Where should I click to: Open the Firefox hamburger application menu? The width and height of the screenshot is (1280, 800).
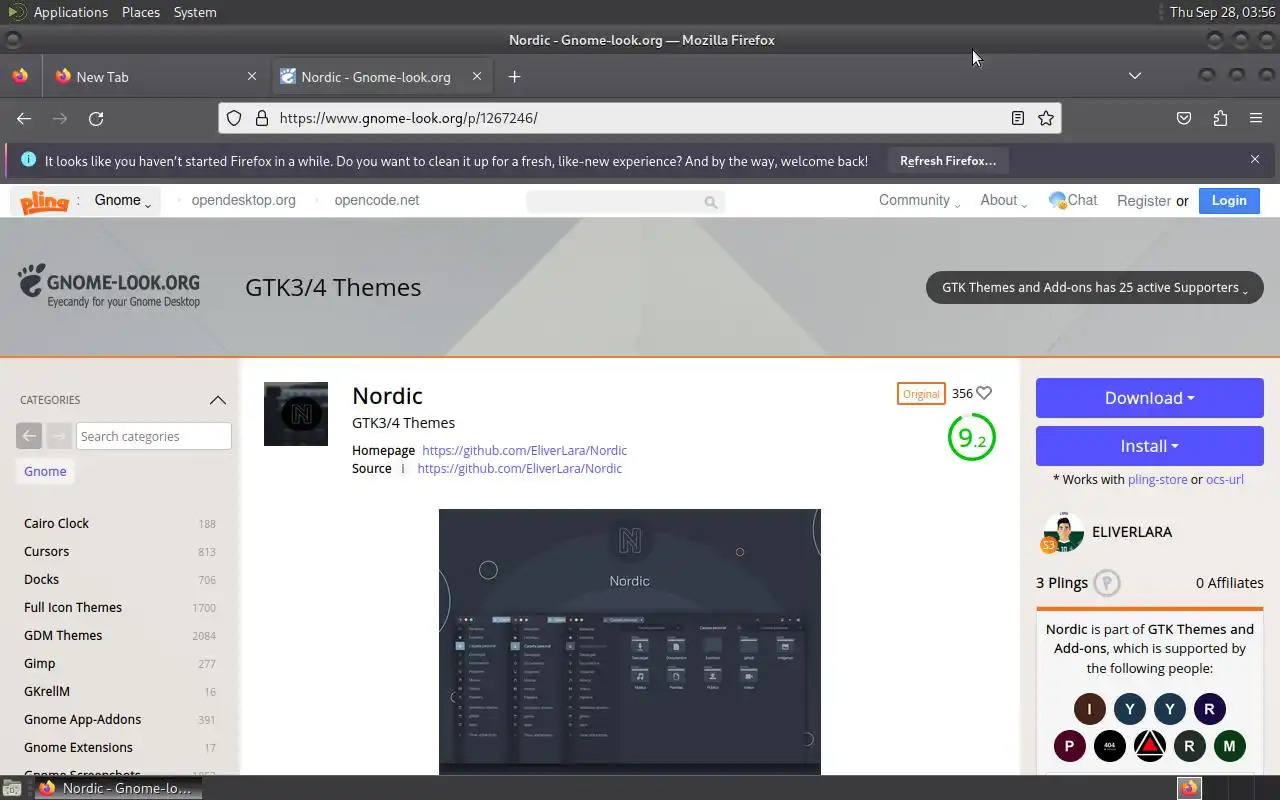point(1256,118)
